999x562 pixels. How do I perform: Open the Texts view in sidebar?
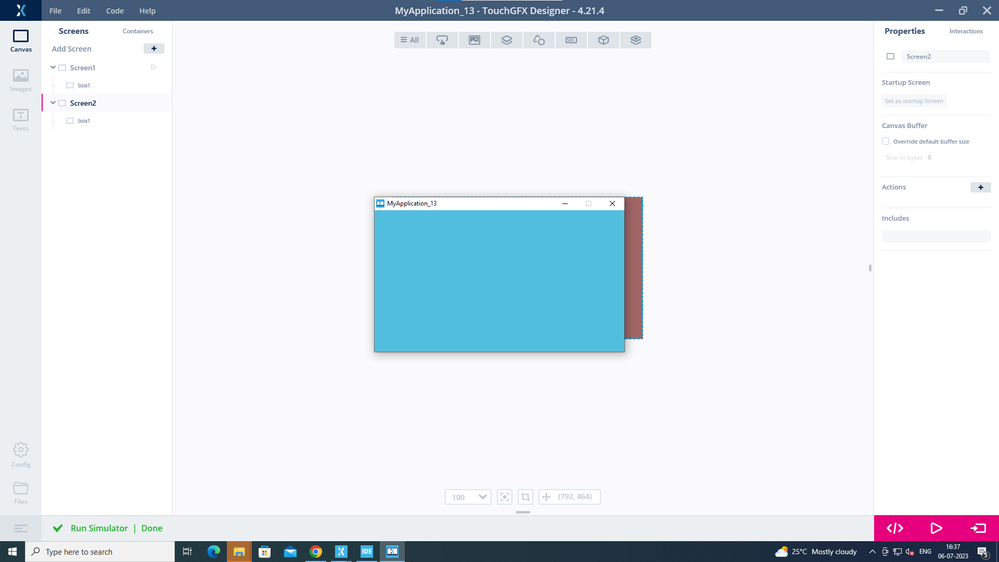[x=20, y=120]
